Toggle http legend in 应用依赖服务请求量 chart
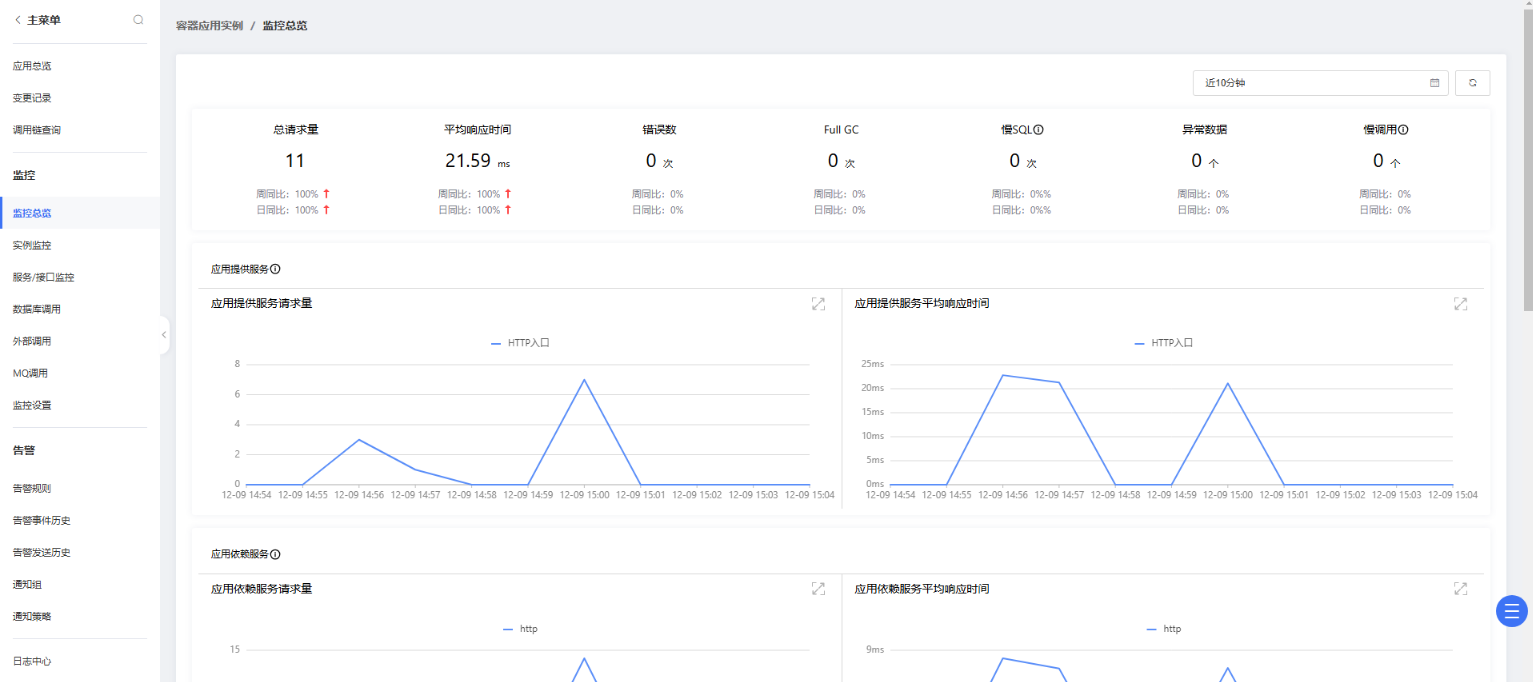 coord(520,629)
